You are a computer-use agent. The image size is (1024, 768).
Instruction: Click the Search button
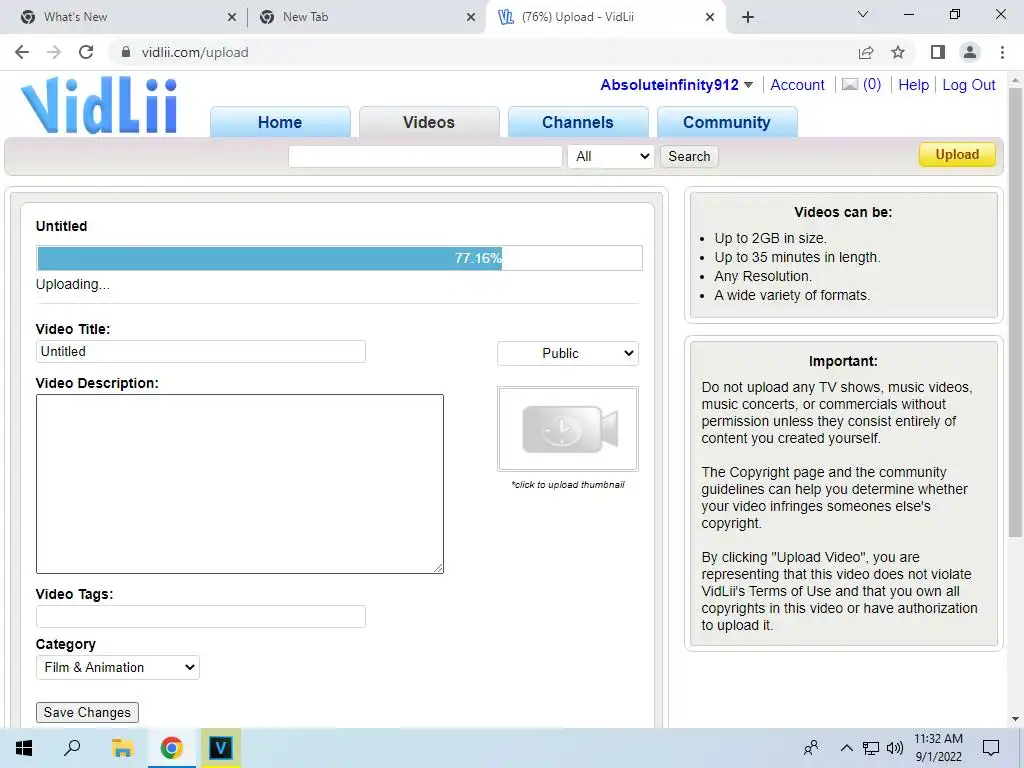[x=689, y=156]
